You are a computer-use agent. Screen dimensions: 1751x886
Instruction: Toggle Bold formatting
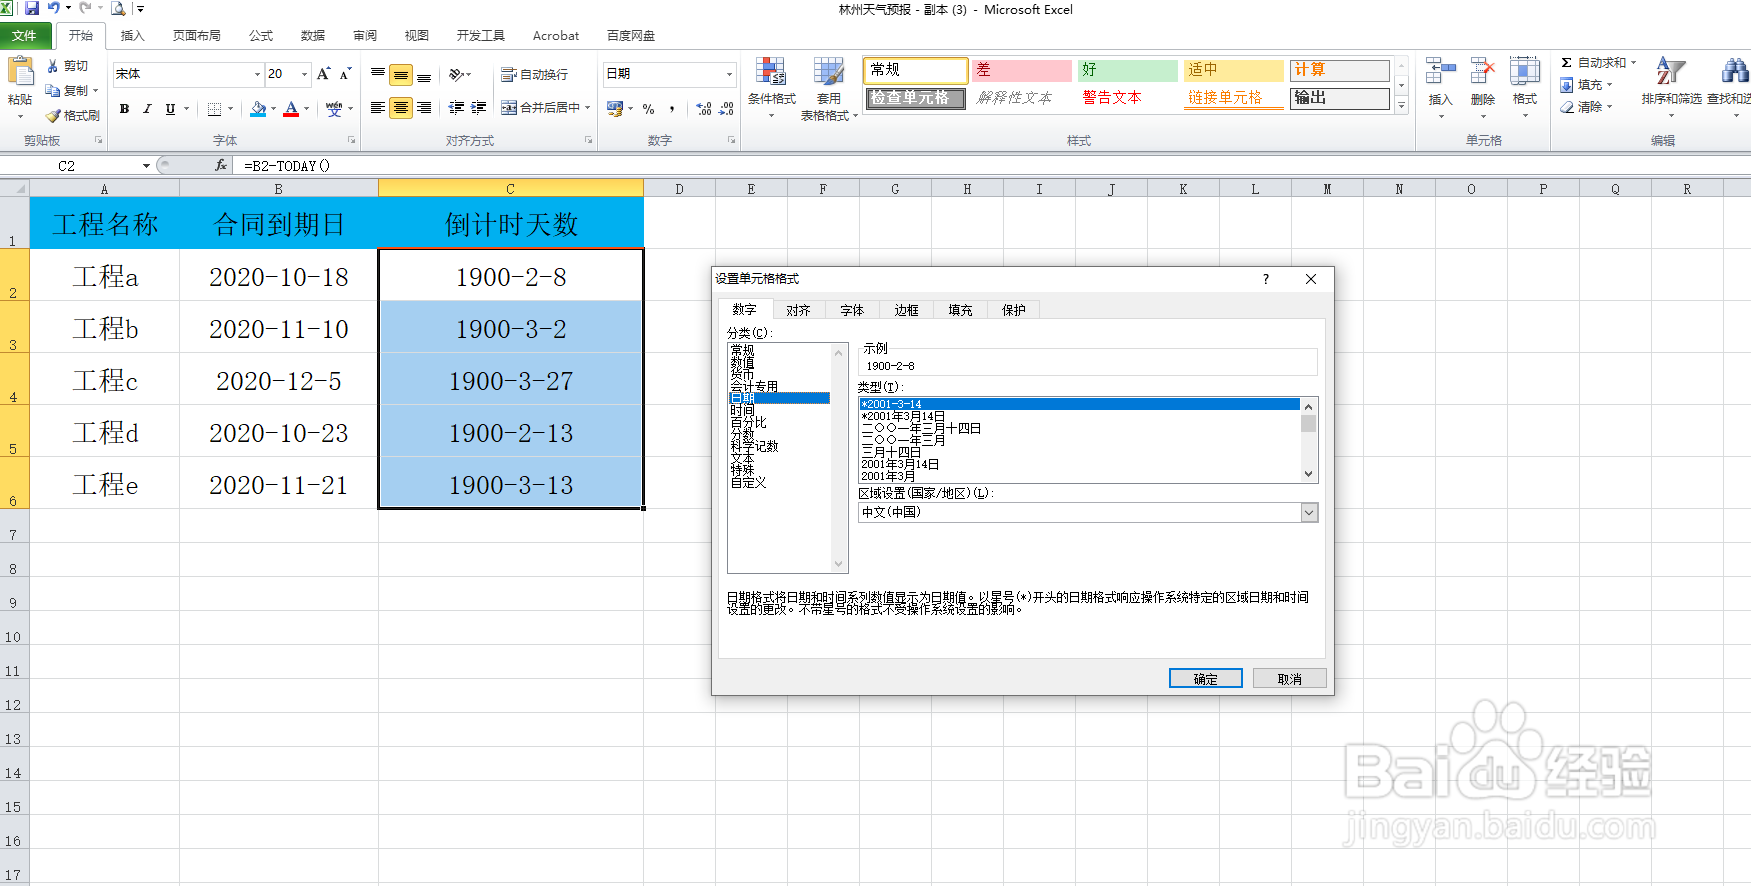[x=124, y=109]
